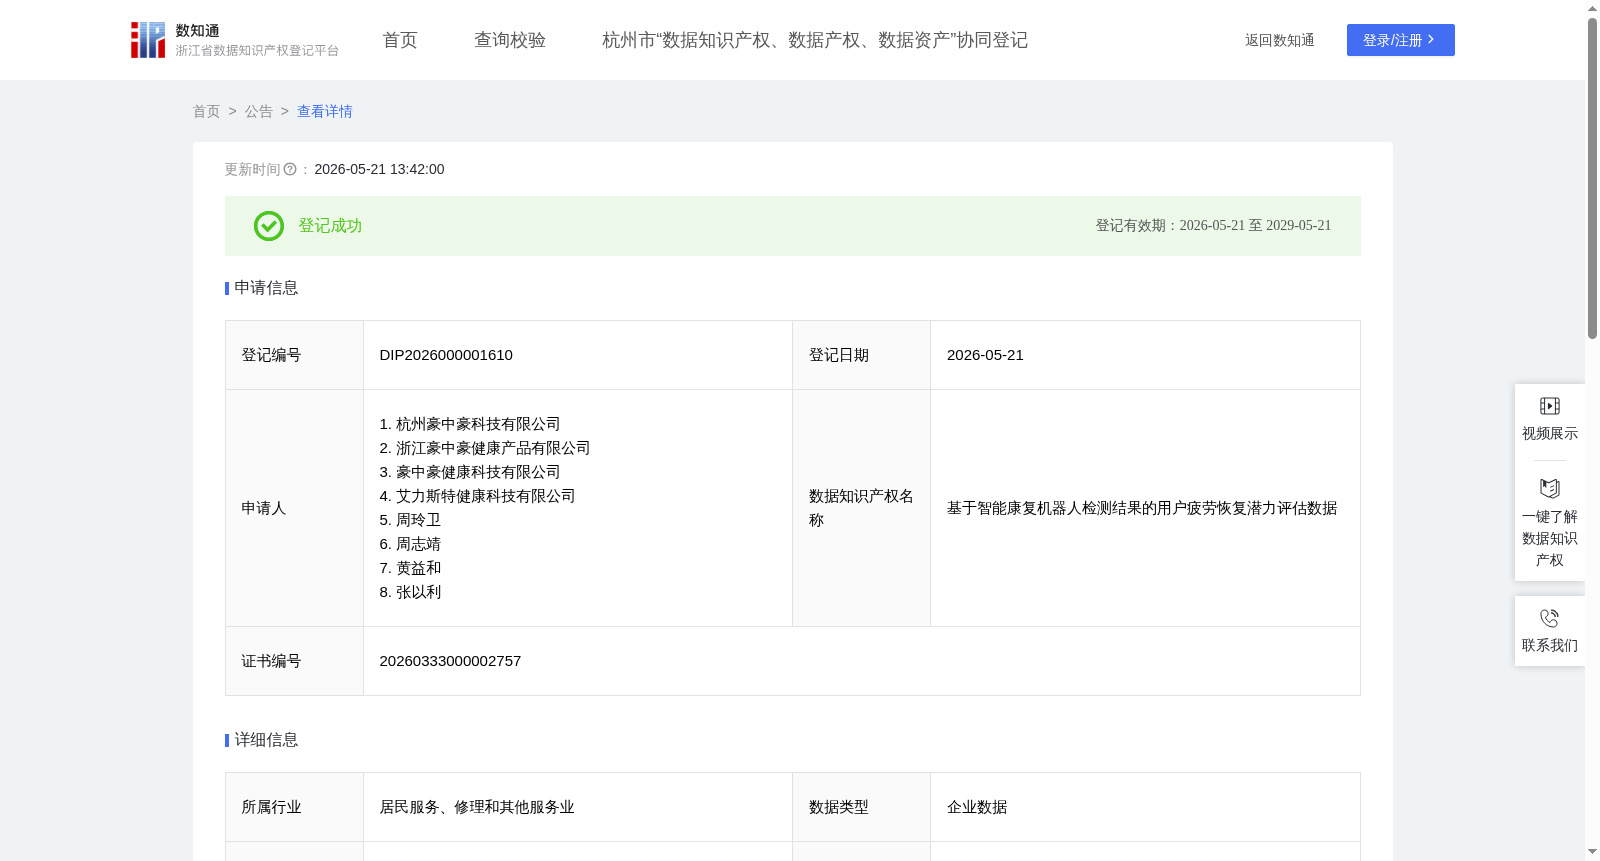Click the 登录/注册 button
Image resolution: width=1600 pixels, height=861 pixels.
point(1400,40)
